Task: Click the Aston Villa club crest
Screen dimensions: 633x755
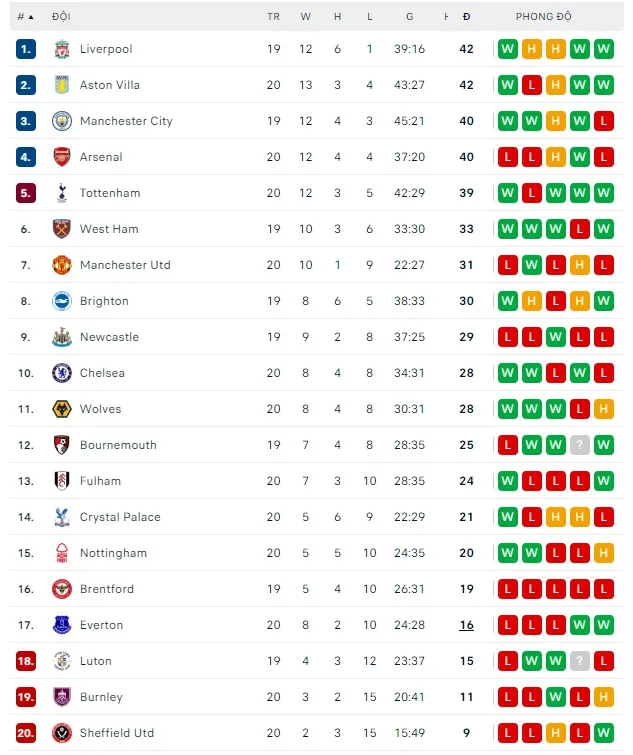Action: 62,85
